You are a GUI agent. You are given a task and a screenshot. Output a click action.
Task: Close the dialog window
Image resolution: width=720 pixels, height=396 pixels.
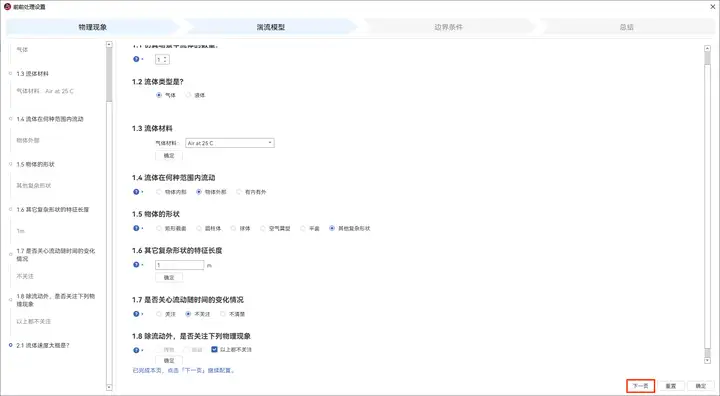pyautogui.click(x=713, y=6)
